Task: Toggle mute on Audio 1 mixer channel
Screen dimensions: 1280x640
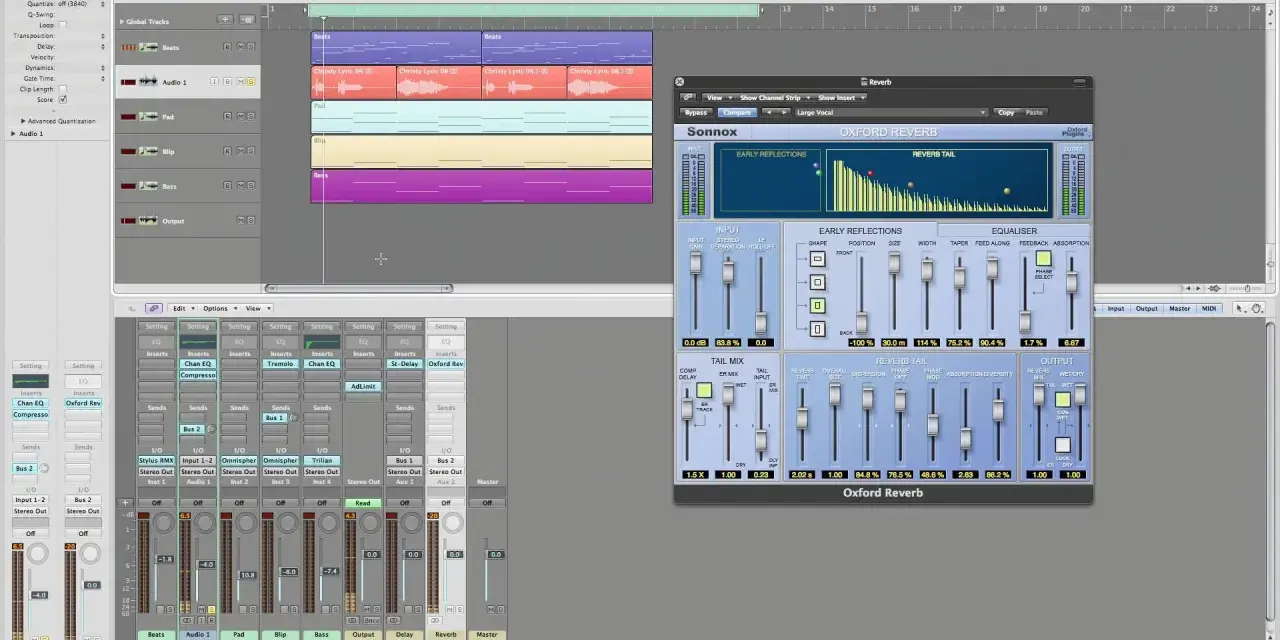Action: point(201,609)
